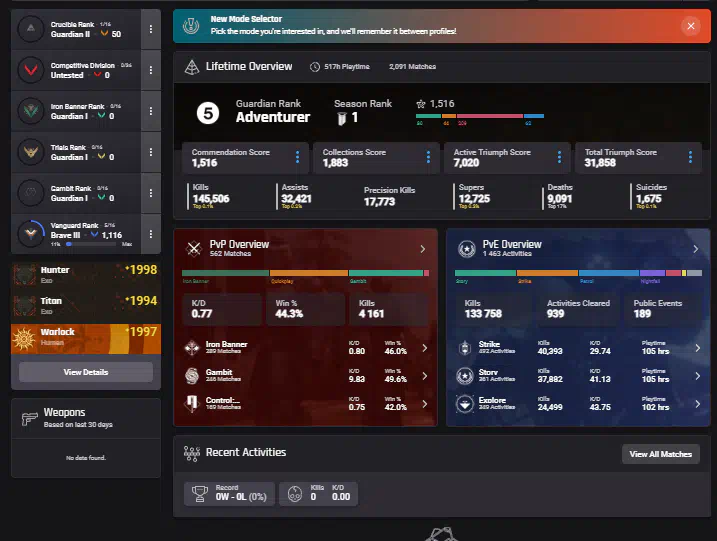Click the Record trophy icon
This screenshot has height=541, width=717.
pyautogui.click(x=200, y=494)
